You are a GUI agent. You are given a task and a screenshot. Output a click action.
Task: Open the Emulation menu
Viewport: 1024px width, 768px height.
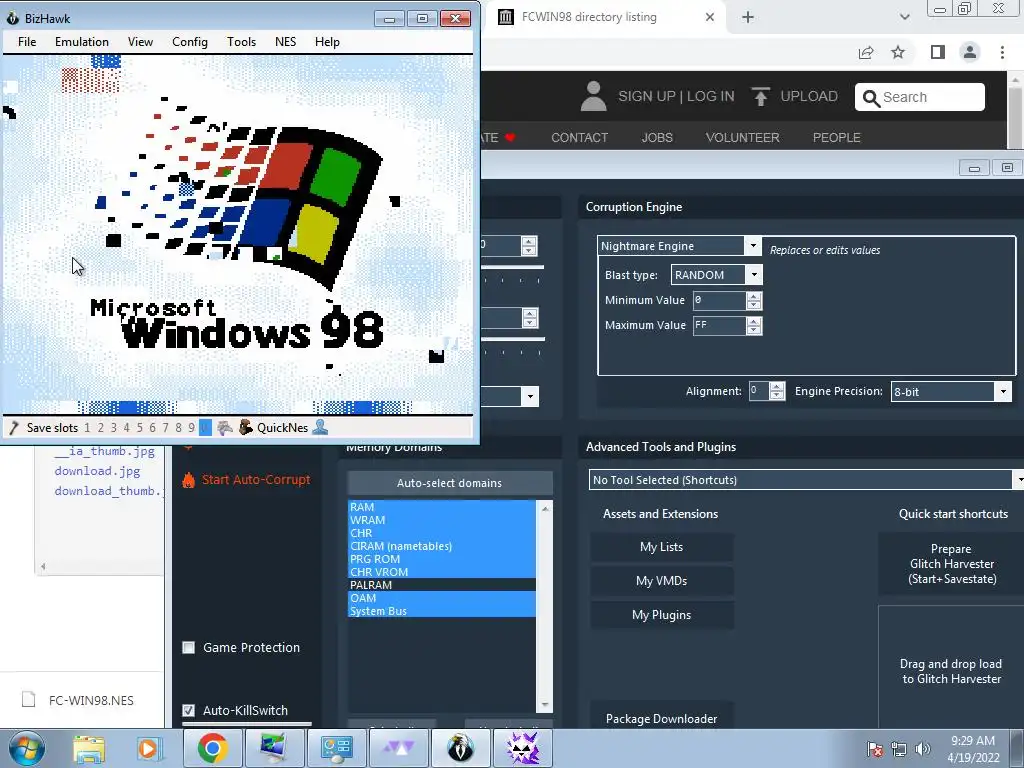tap(82, 42)
